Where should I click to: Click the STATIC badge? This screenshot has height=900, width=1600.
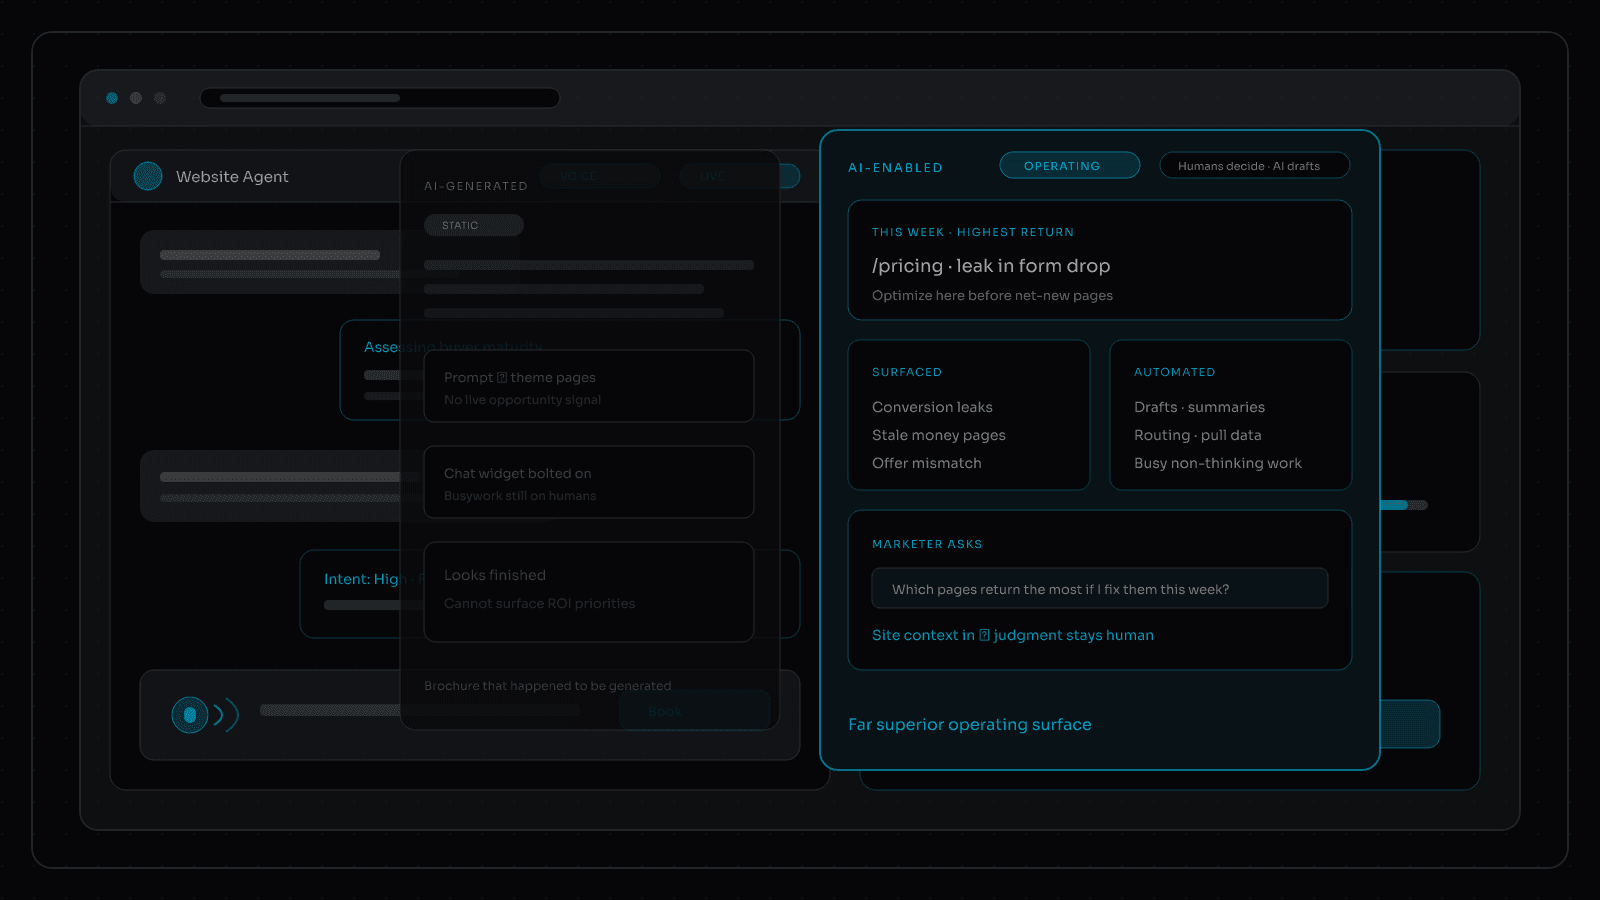point(474,225)
